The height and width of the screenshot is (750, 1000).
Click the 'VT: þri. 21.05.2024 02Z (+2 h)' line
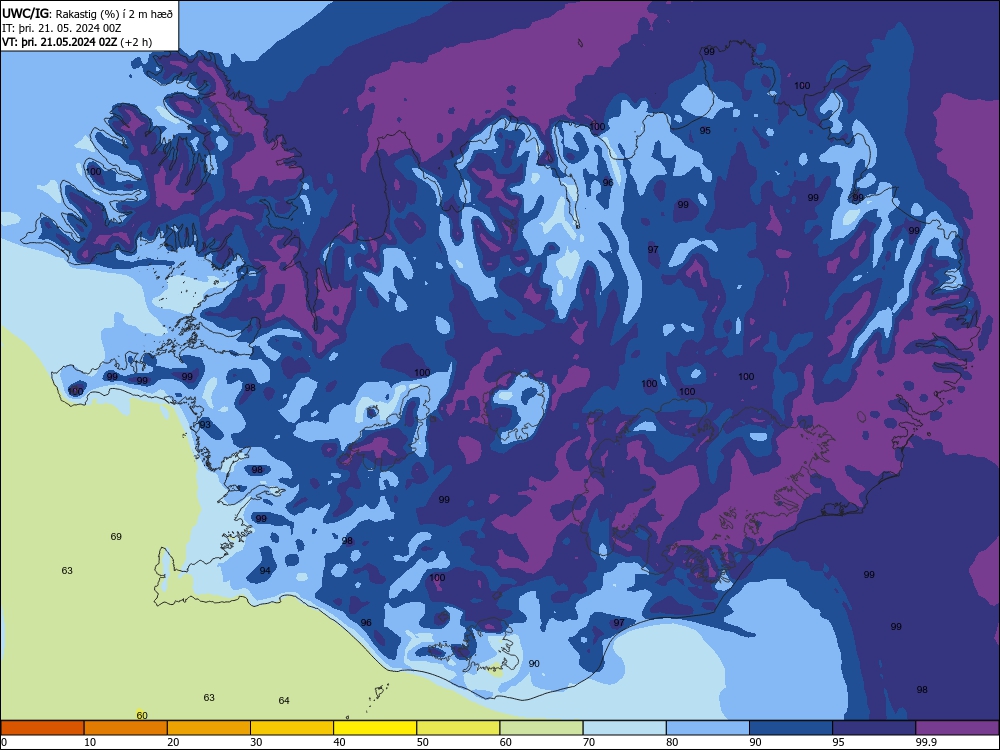(77, 42)
